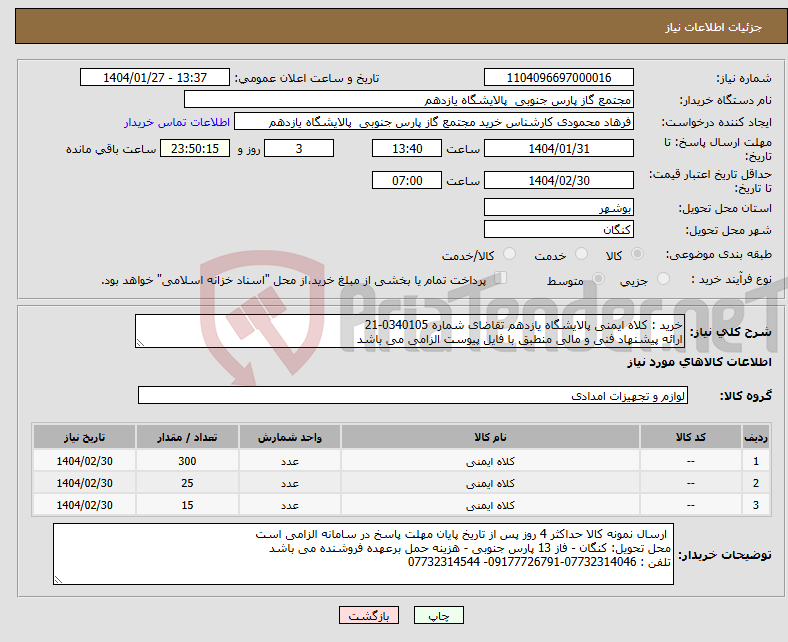The image size is (788, 642).
Task: Click the buyer notes text area
Action: pos(363,554)
